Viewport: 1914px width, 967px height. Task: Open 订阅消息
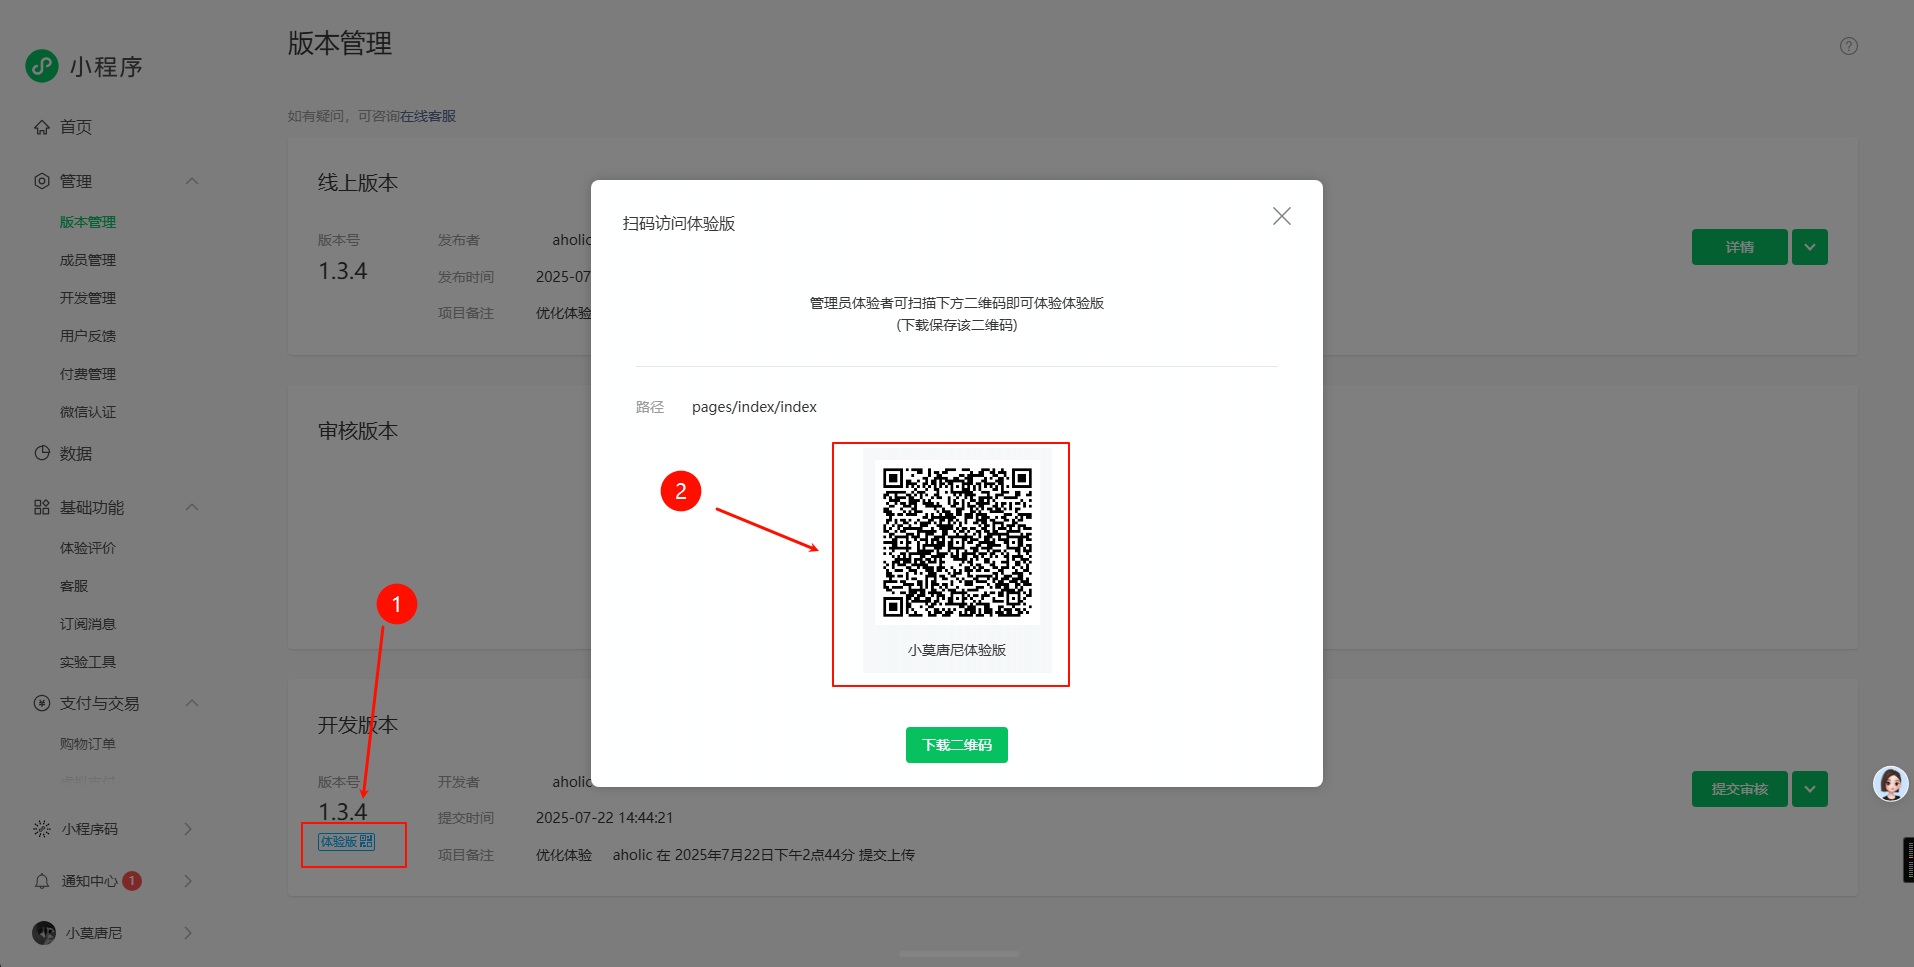coord(88,624)
